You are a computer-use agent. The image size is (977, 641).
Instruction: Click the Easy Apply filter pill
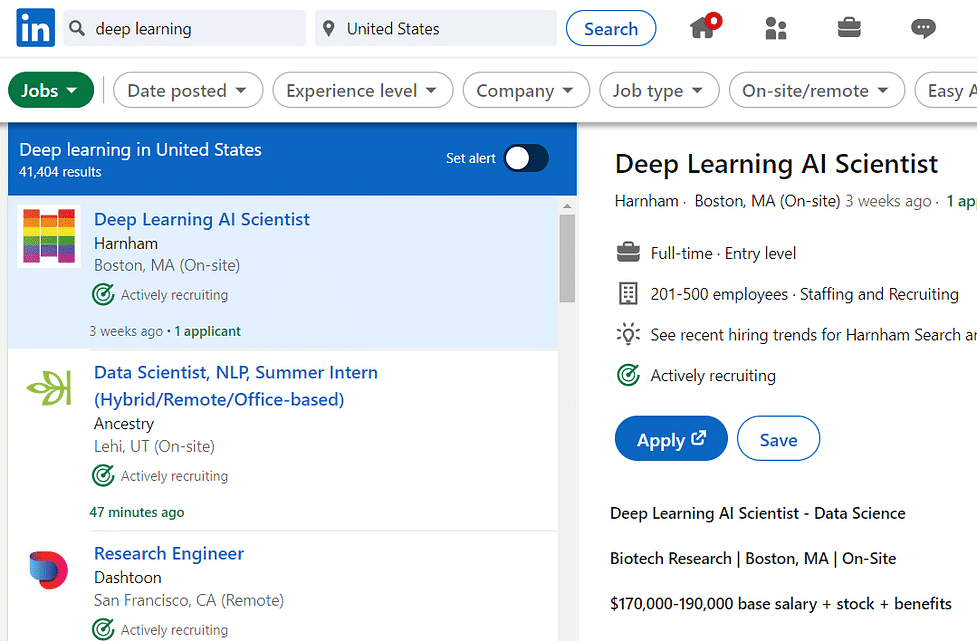(x=946, y=90)
